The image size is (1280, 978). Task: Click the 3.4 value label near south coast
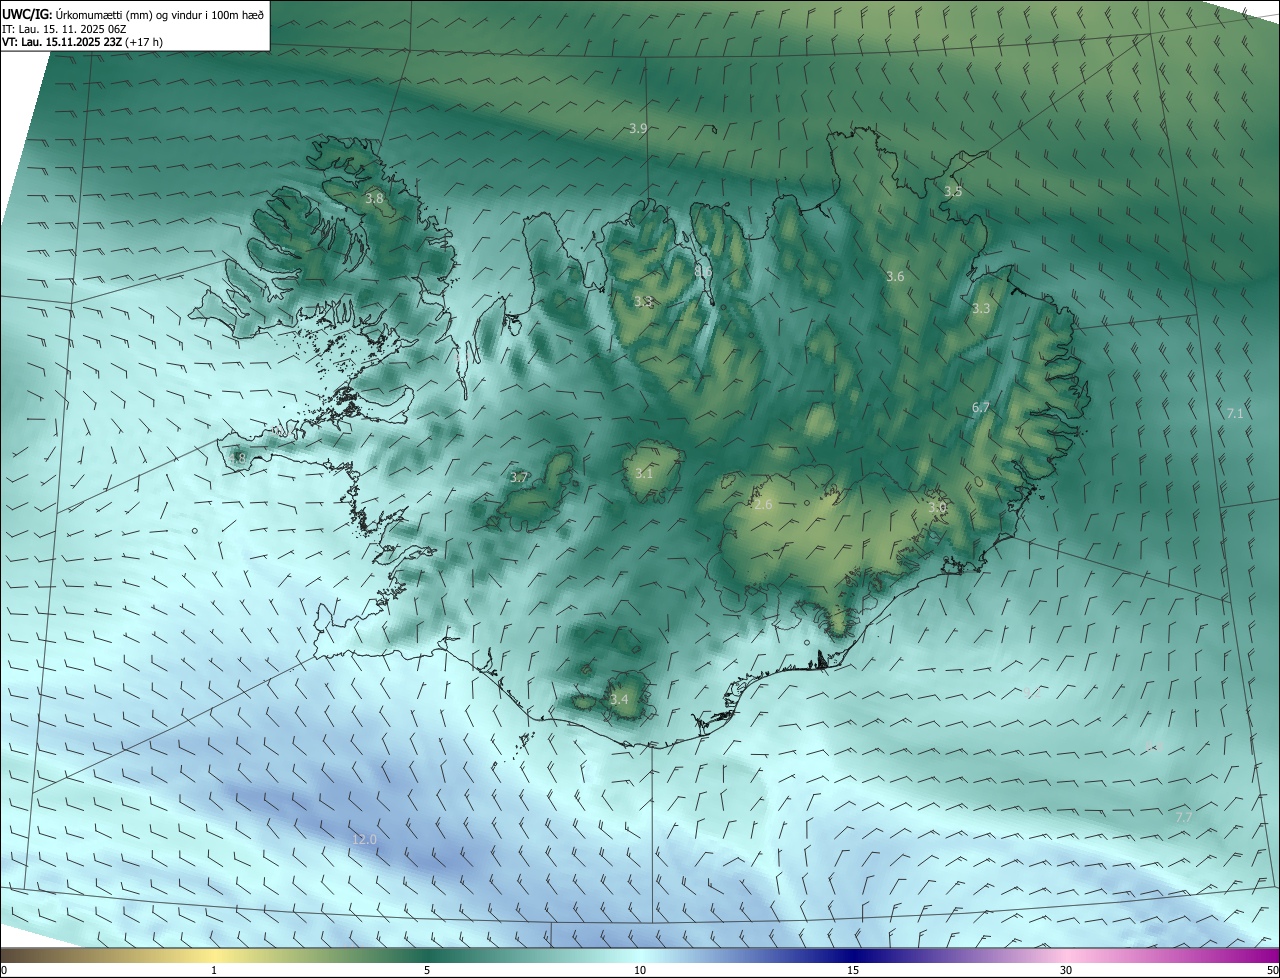coord(619,699)
